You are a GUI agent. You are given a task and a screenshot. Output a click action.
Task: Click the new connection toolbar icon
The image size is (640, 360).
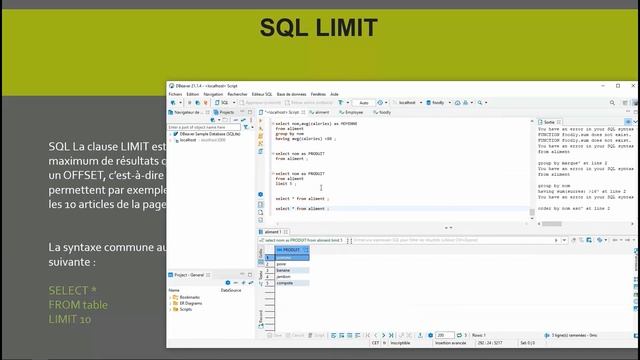click(173, 103)
